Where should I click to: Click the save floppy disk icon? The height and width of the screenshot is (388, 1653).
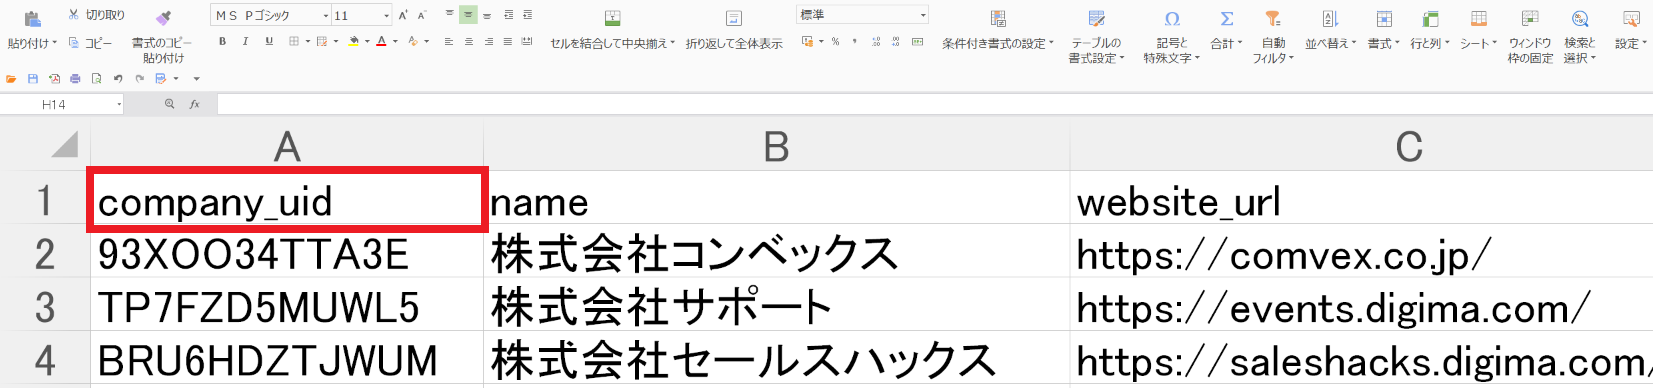tap(33, 78)
